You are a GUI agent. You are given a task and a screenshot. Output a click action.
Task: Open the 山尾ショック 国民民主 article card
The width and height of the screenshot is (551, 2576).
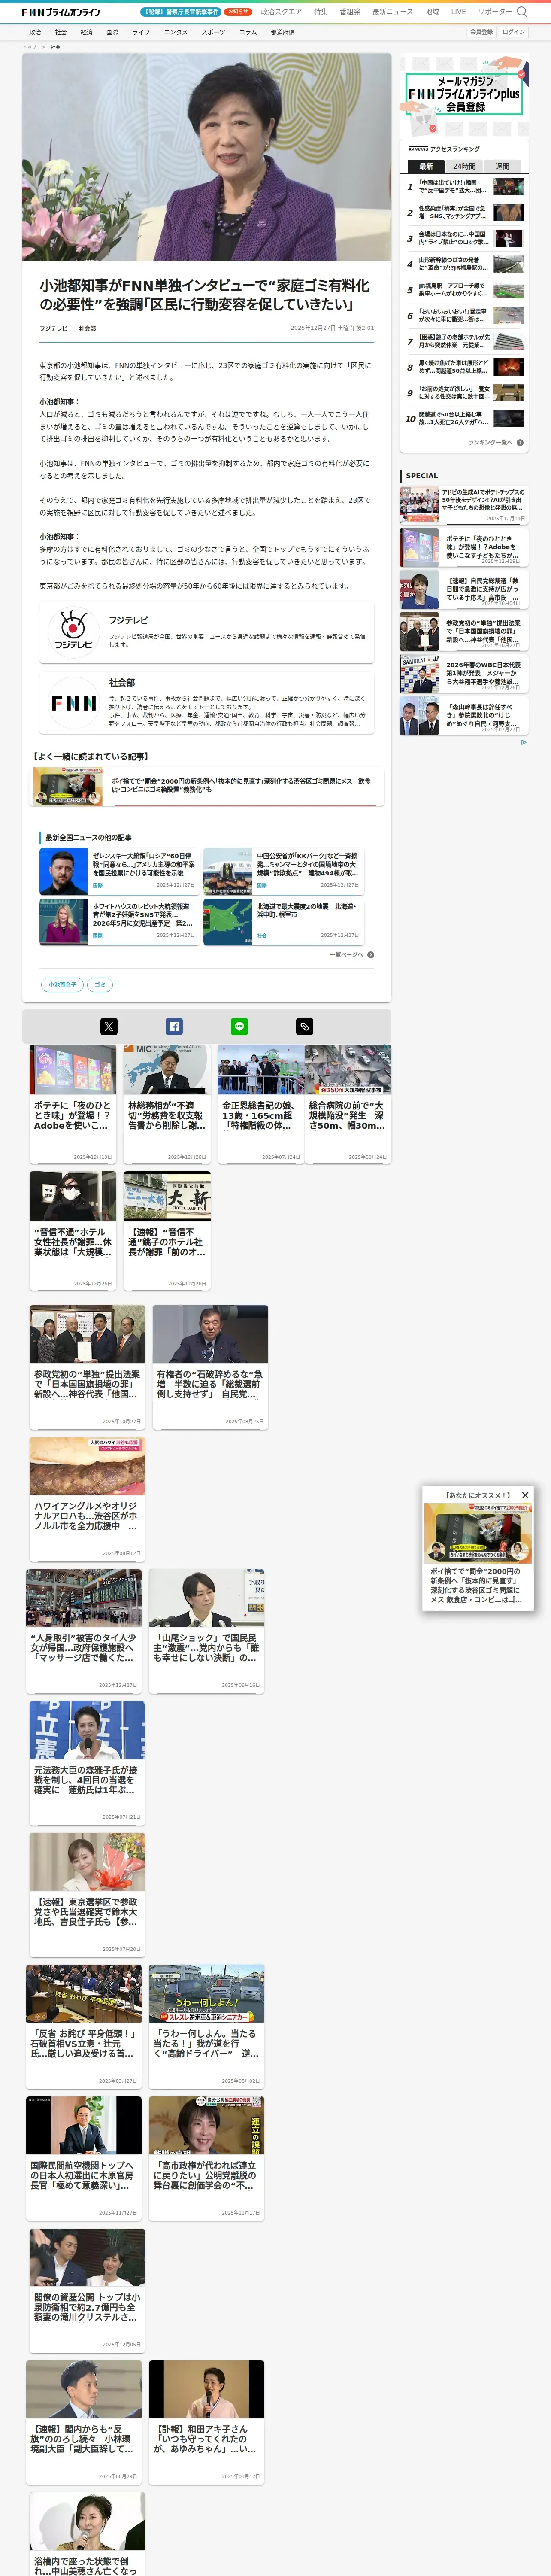pos(207,1630)
